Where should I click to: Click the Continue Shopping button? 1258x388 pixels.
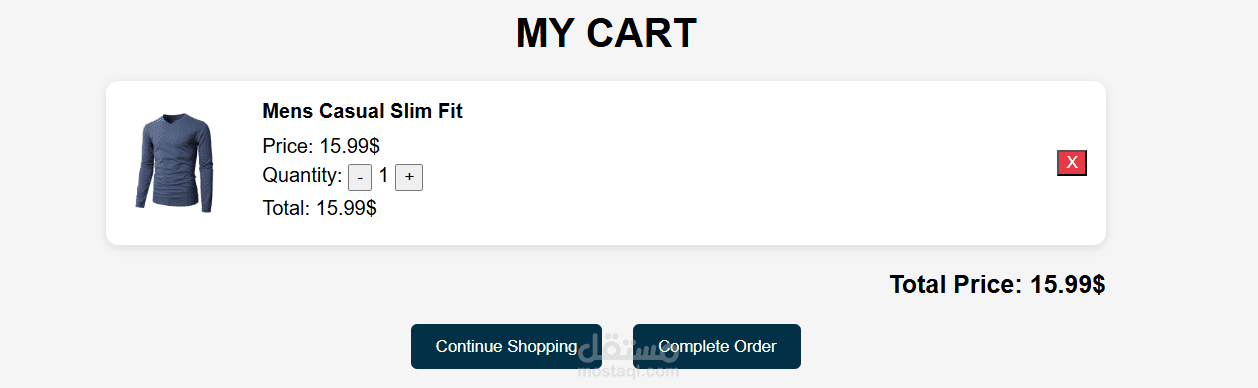506,346
